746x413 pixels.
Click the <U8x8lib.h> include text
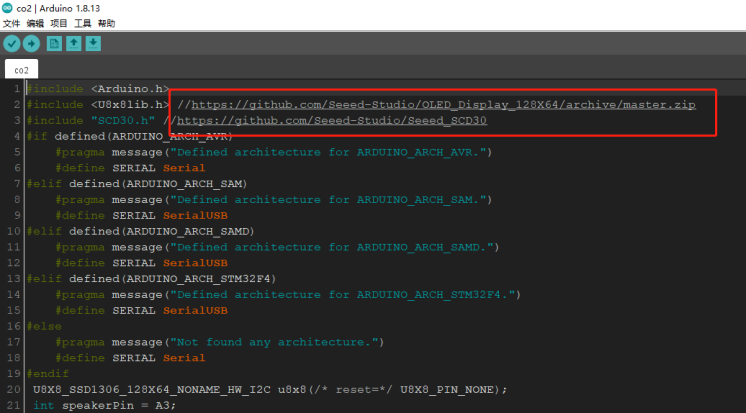[130, 105]
